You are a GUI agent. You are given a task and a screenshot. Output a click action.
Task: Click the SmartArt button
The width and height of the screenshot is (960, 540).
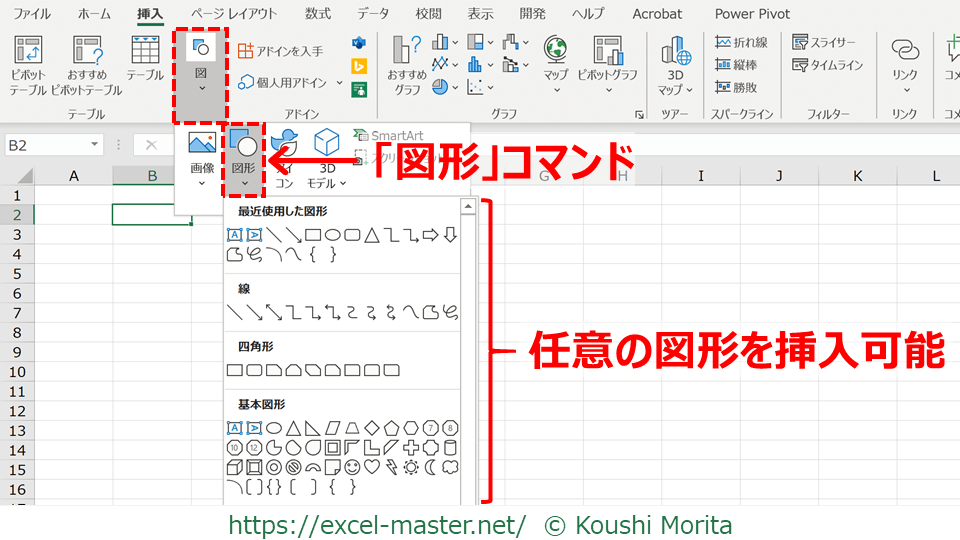coord(388,135)
